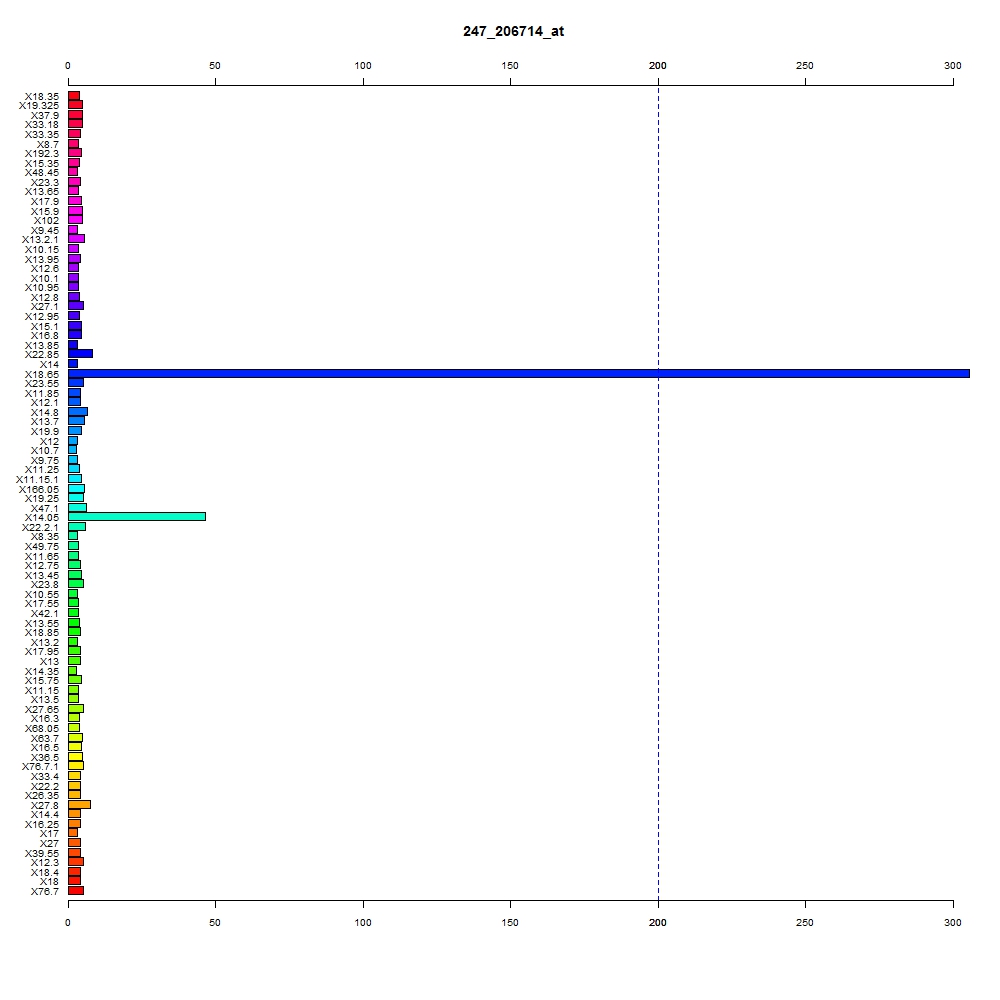Click the row label "X15.75"
This screenshot has width=1000, height=1000.
42,681
